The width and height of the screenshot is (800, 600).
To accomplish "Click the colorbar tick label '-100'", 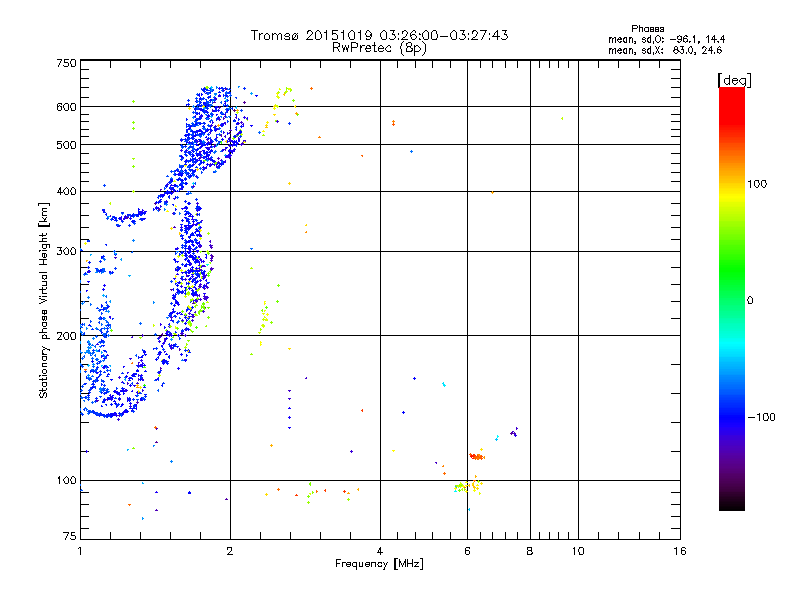I will click(761, 417).
